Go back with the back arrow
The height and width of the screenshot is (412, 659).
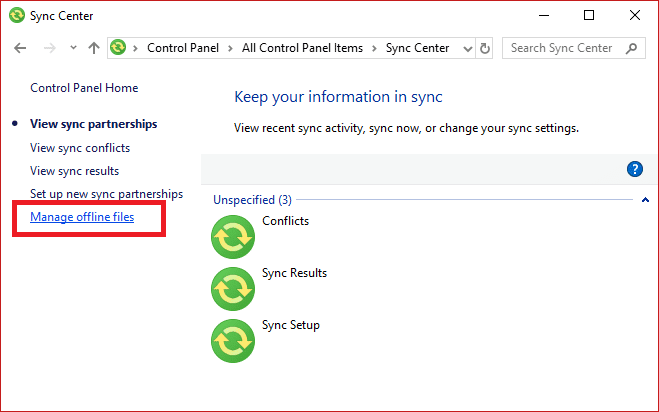(21, 48)
